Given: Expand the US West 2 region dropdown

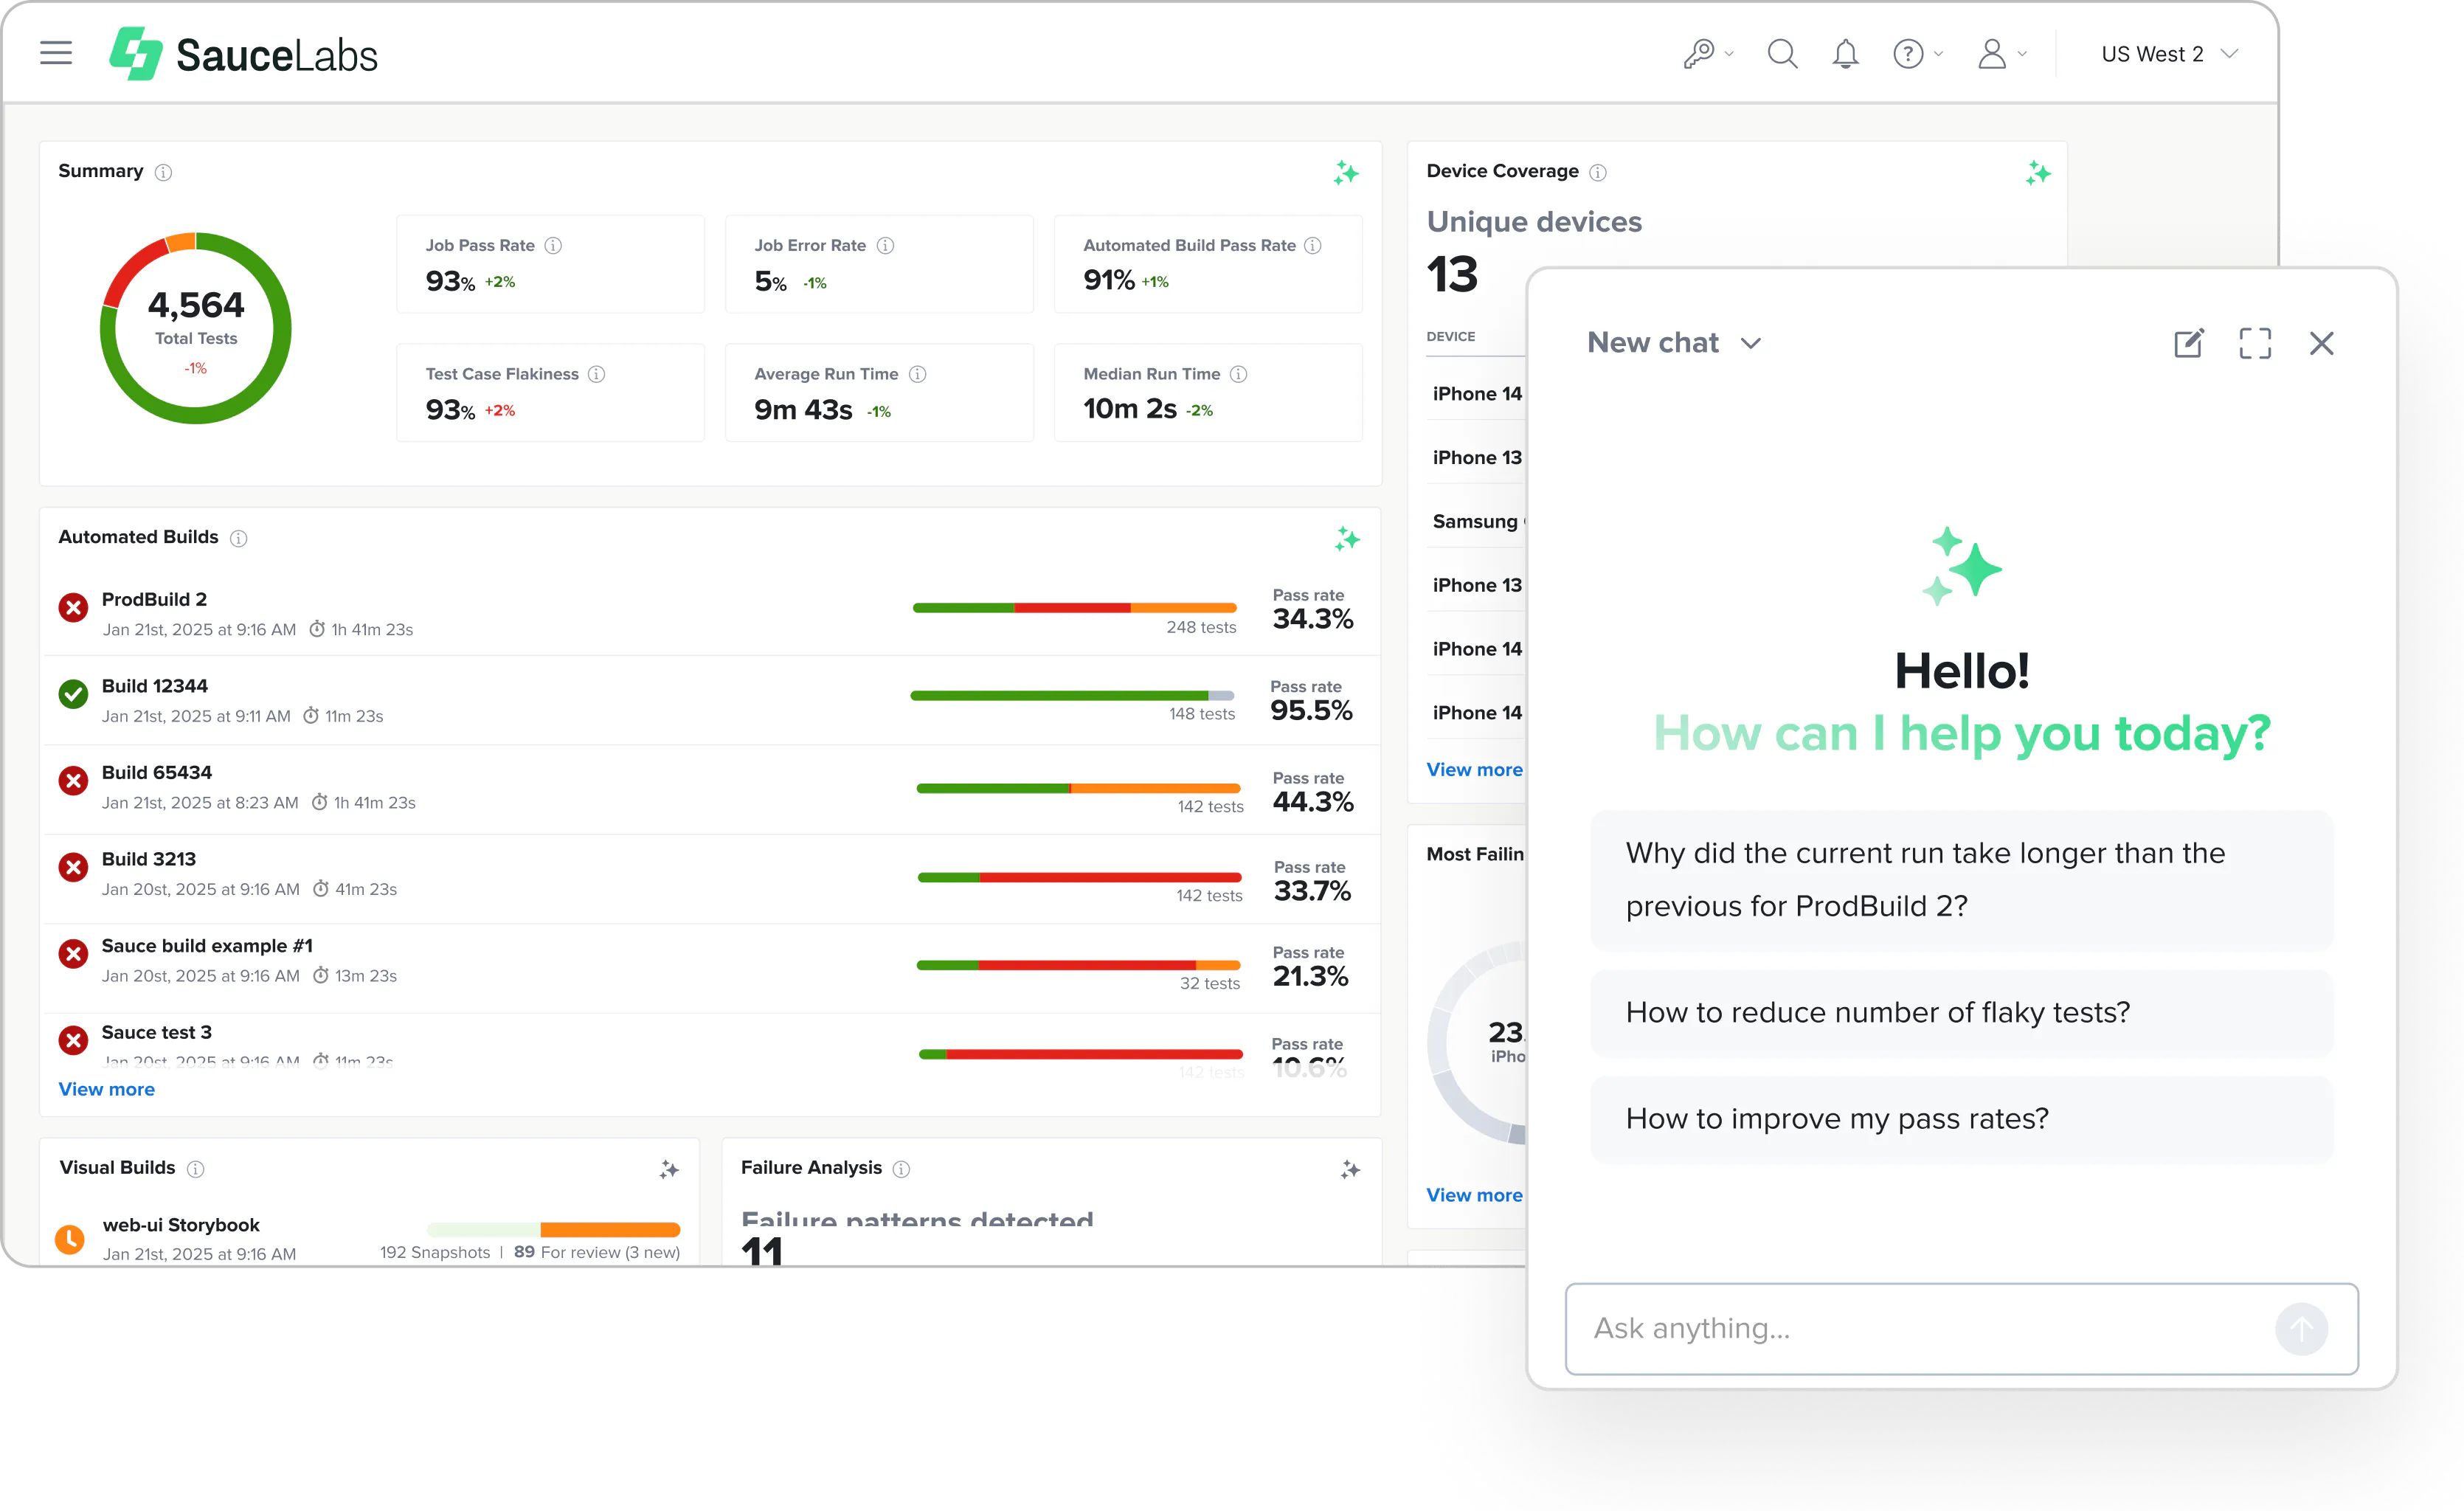Looking at the screenshot, I should coord(2168,54).
